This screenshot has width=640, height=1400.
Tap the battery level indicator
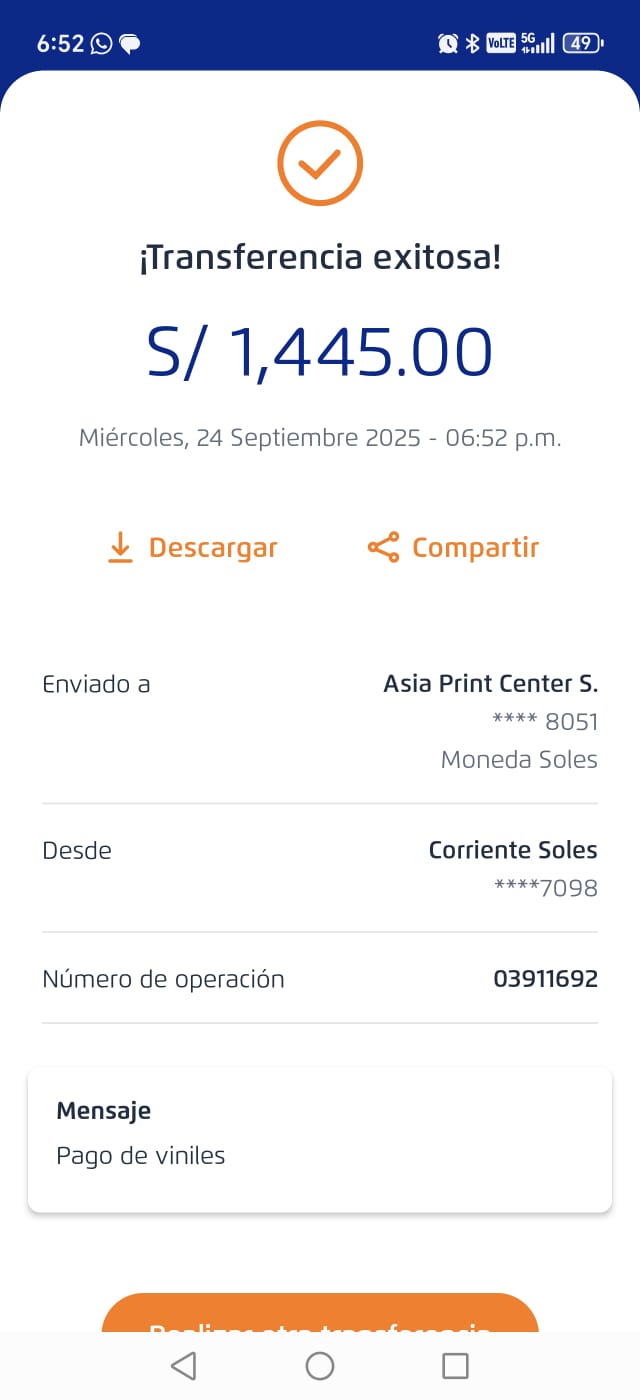click(582, 43)
